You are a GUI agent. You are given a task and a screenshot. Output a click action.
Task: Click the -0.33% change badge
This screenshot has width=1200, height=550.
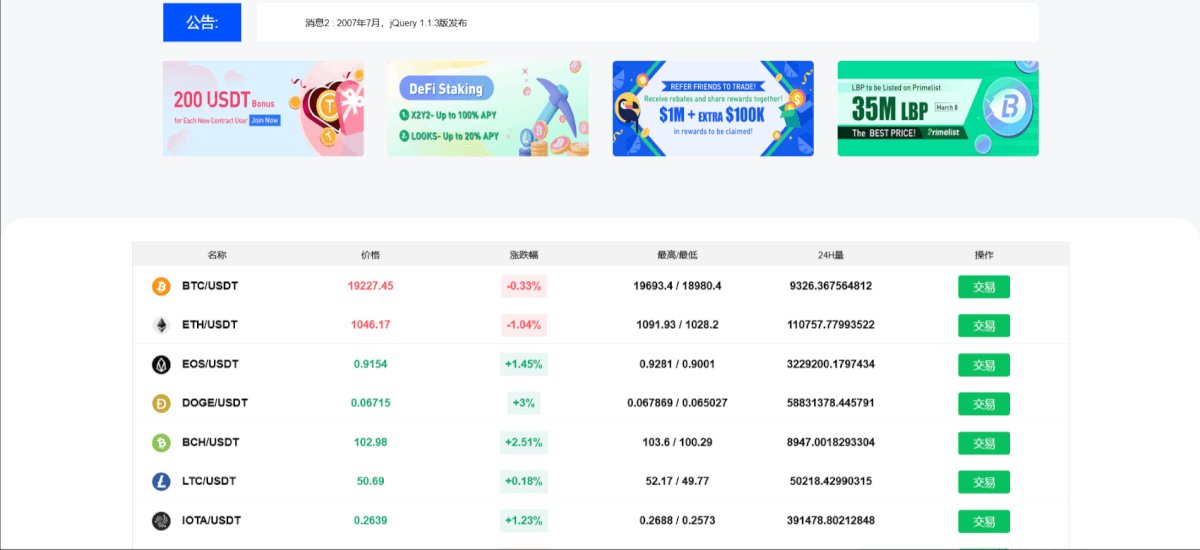pos(524,286)
